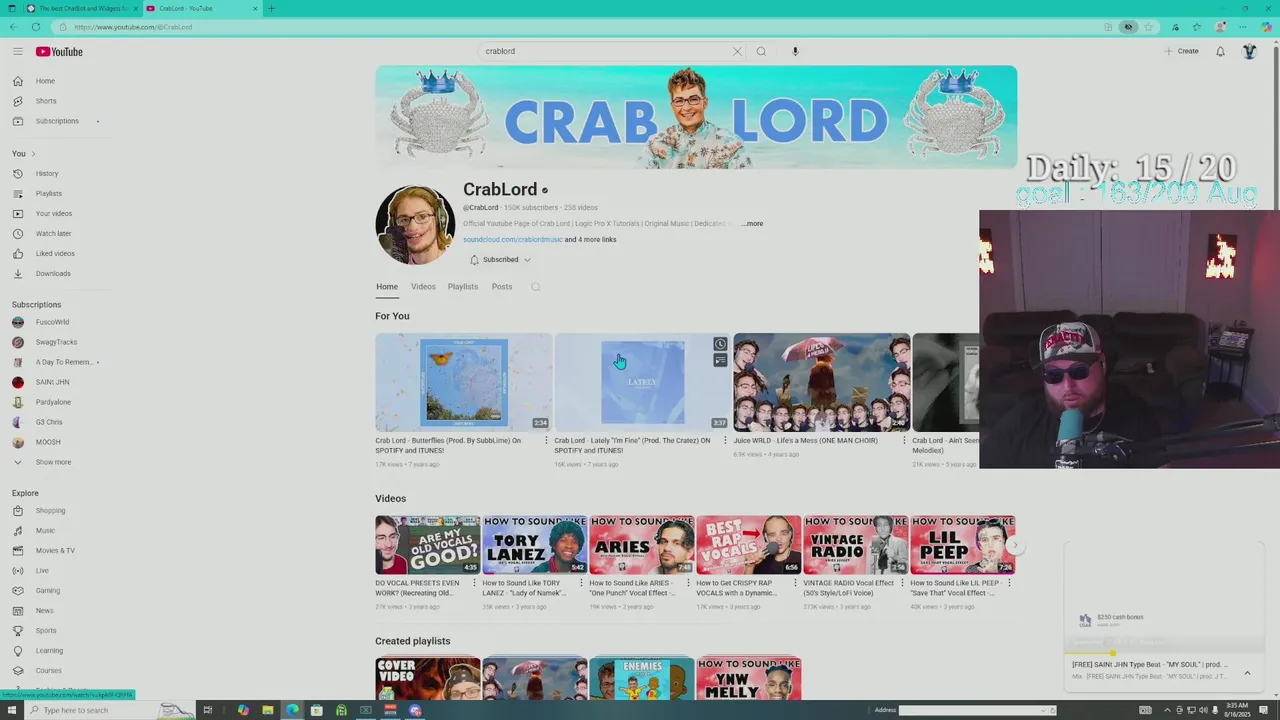Switch to the Videos tab
This screenshot has width=1280, height=720.
423,287
